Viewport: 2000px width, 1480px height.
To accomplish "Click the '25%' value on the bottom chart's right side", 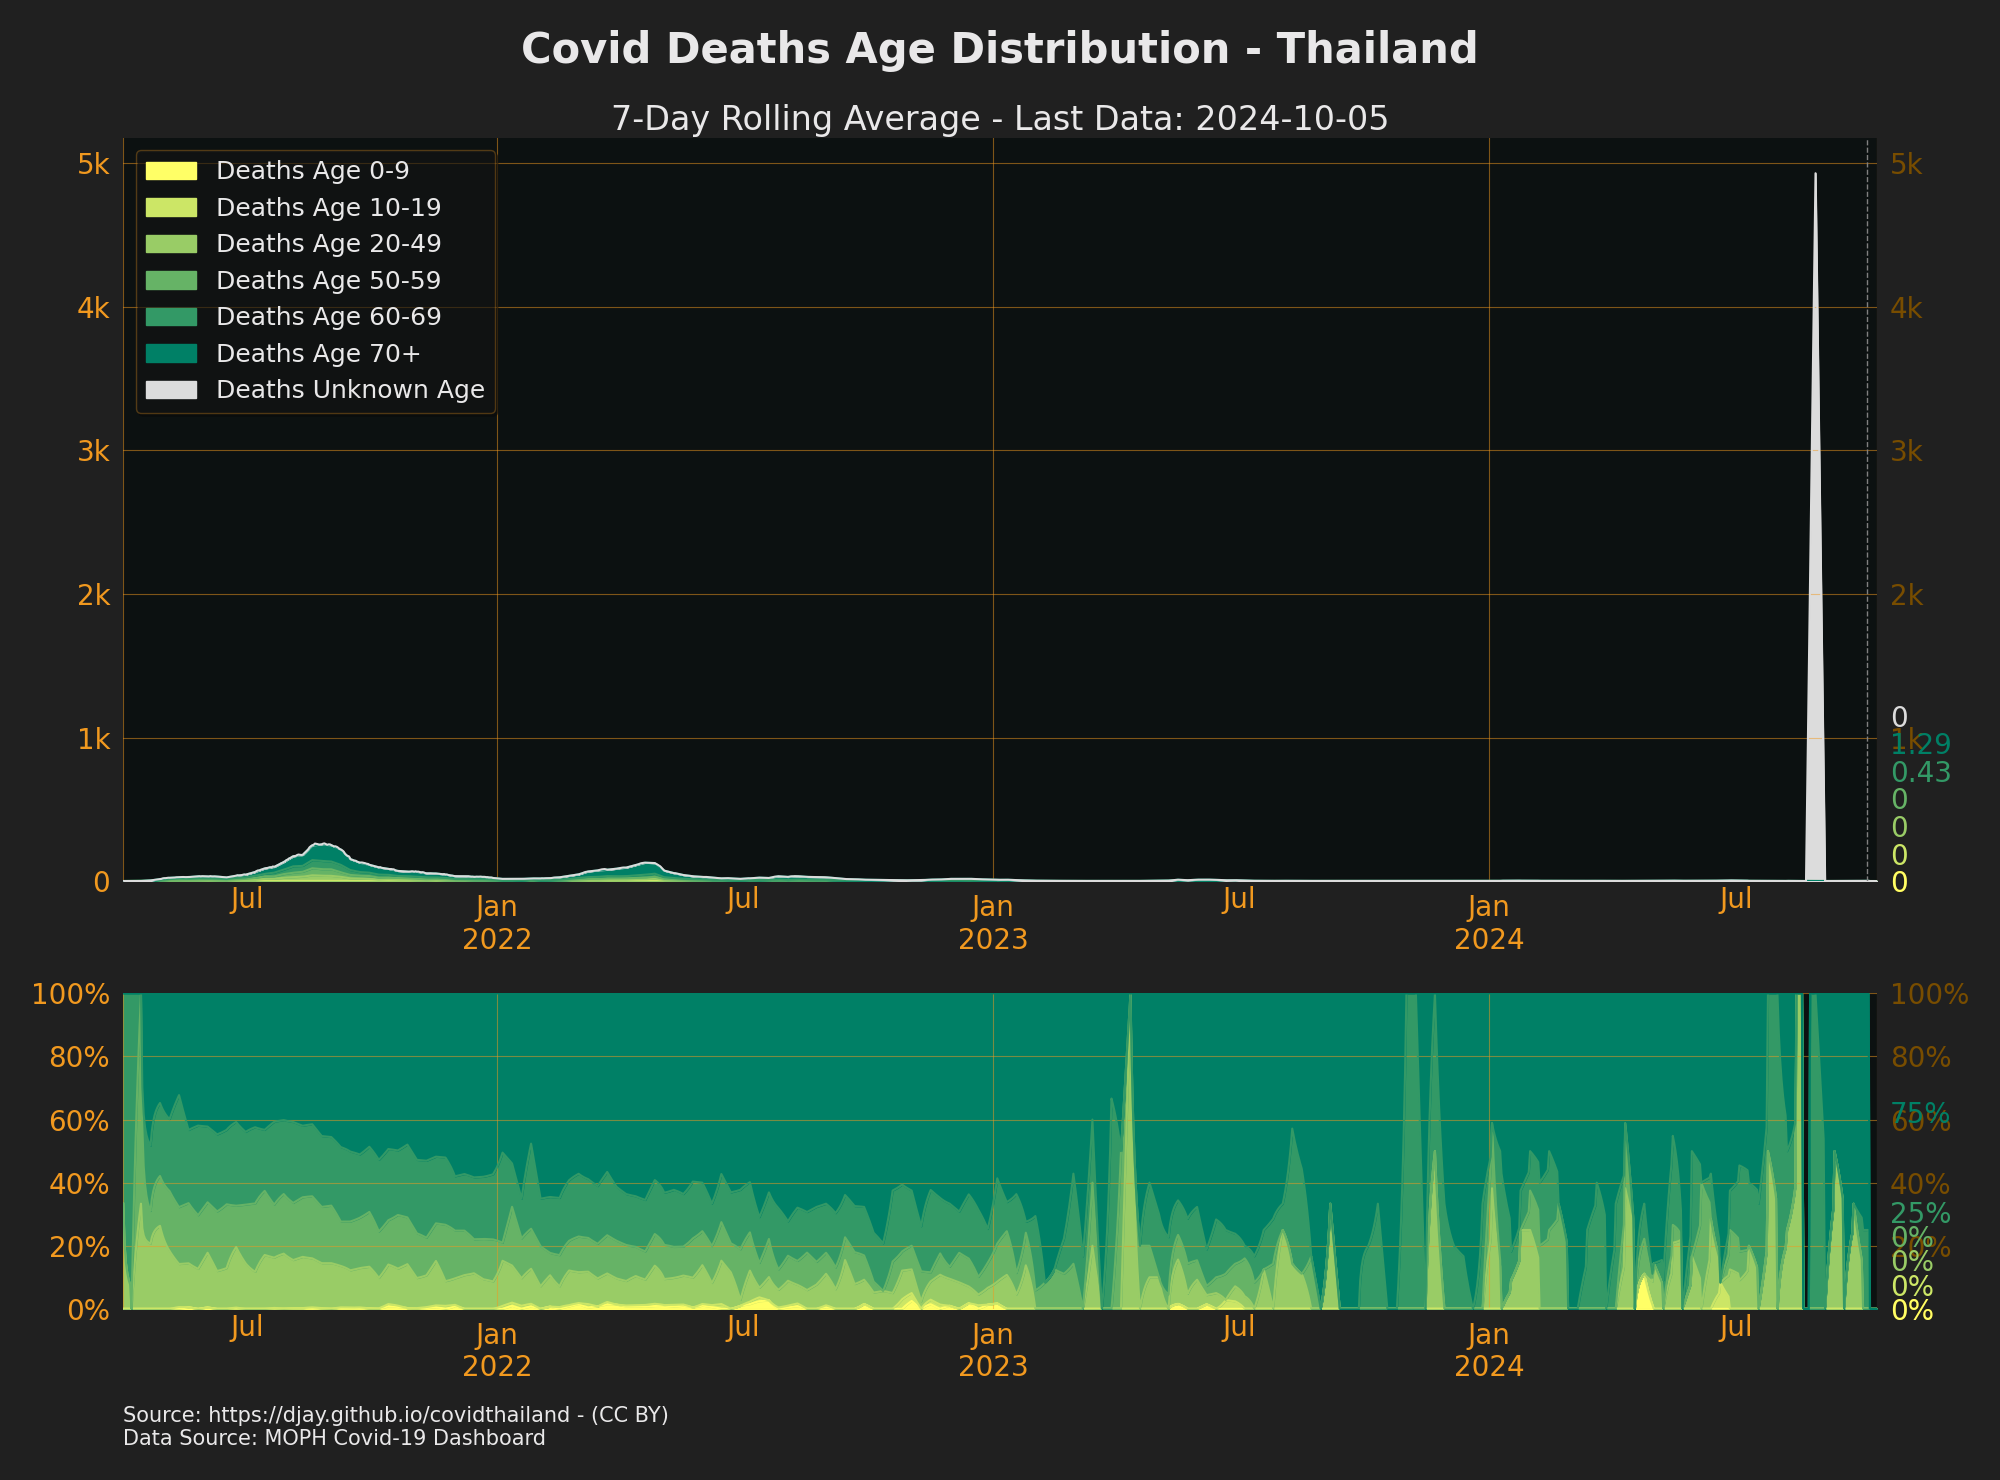I will point(1921,1214).
